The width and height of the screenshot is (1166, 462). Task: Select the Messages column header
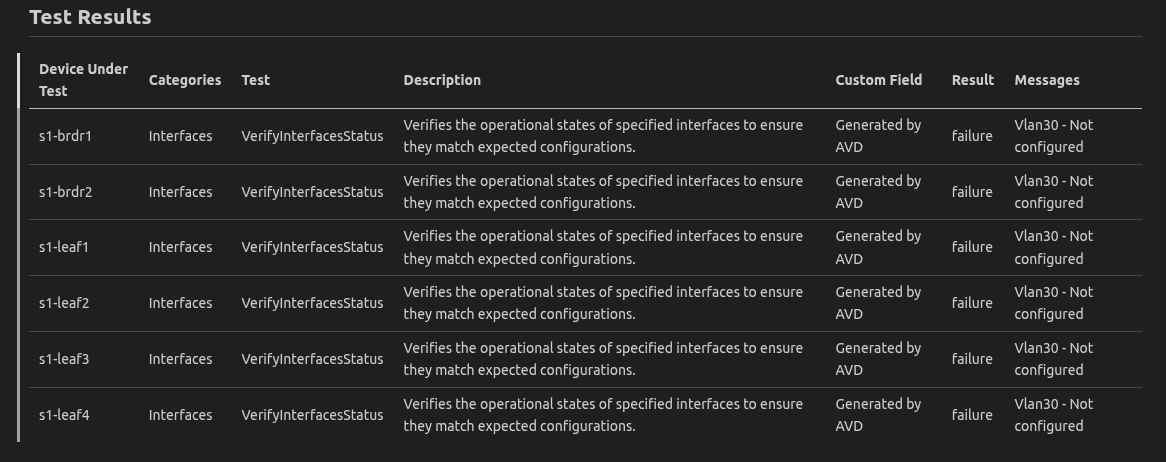[x=1047, y=80]
